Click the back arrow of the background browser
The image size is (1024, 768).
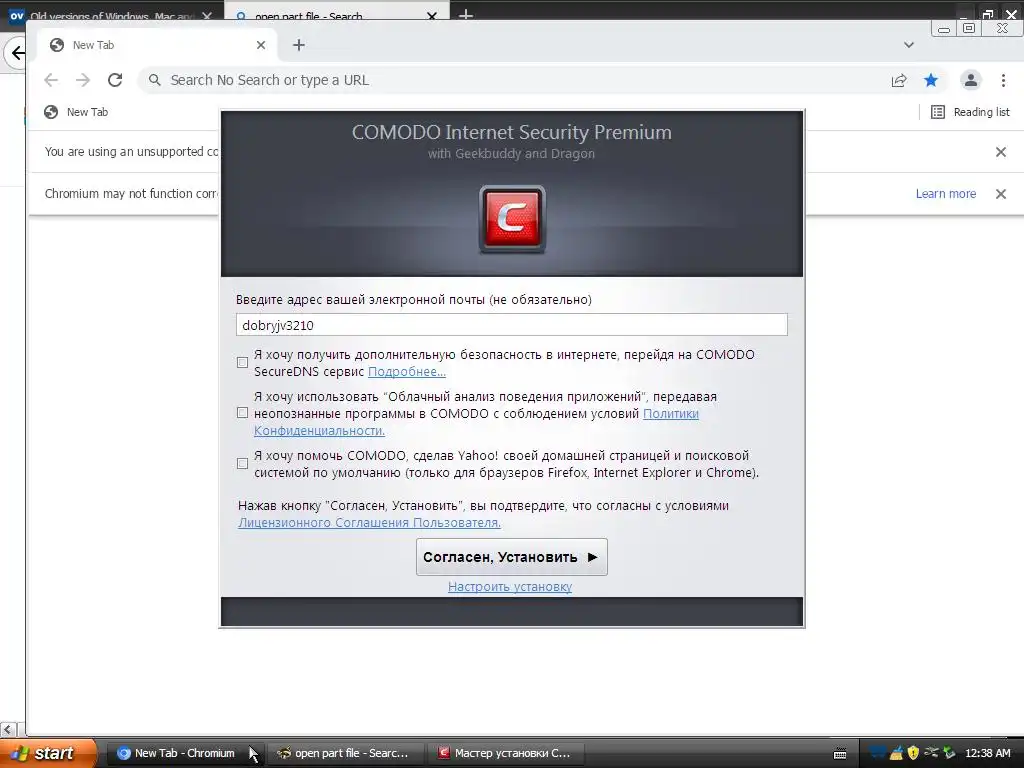coord(16,53)
